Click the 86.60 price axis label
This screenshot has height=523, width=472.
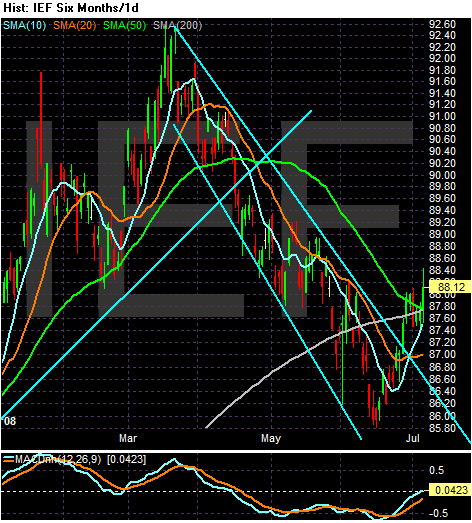click(x=442, y=379)
